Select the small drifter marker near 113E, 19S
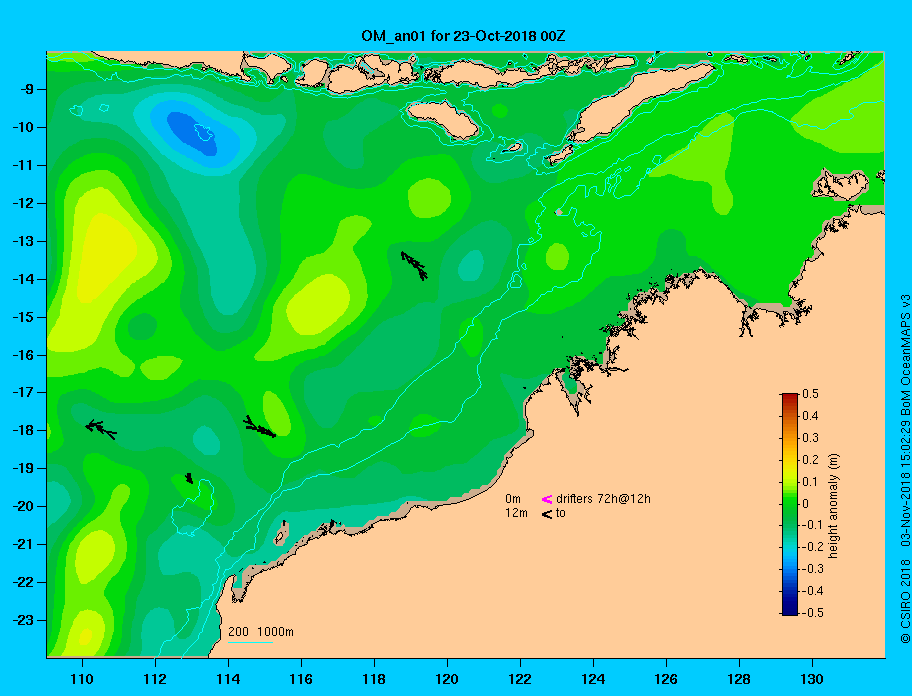This screenshot has height=696, width=912. coord(189,478)
